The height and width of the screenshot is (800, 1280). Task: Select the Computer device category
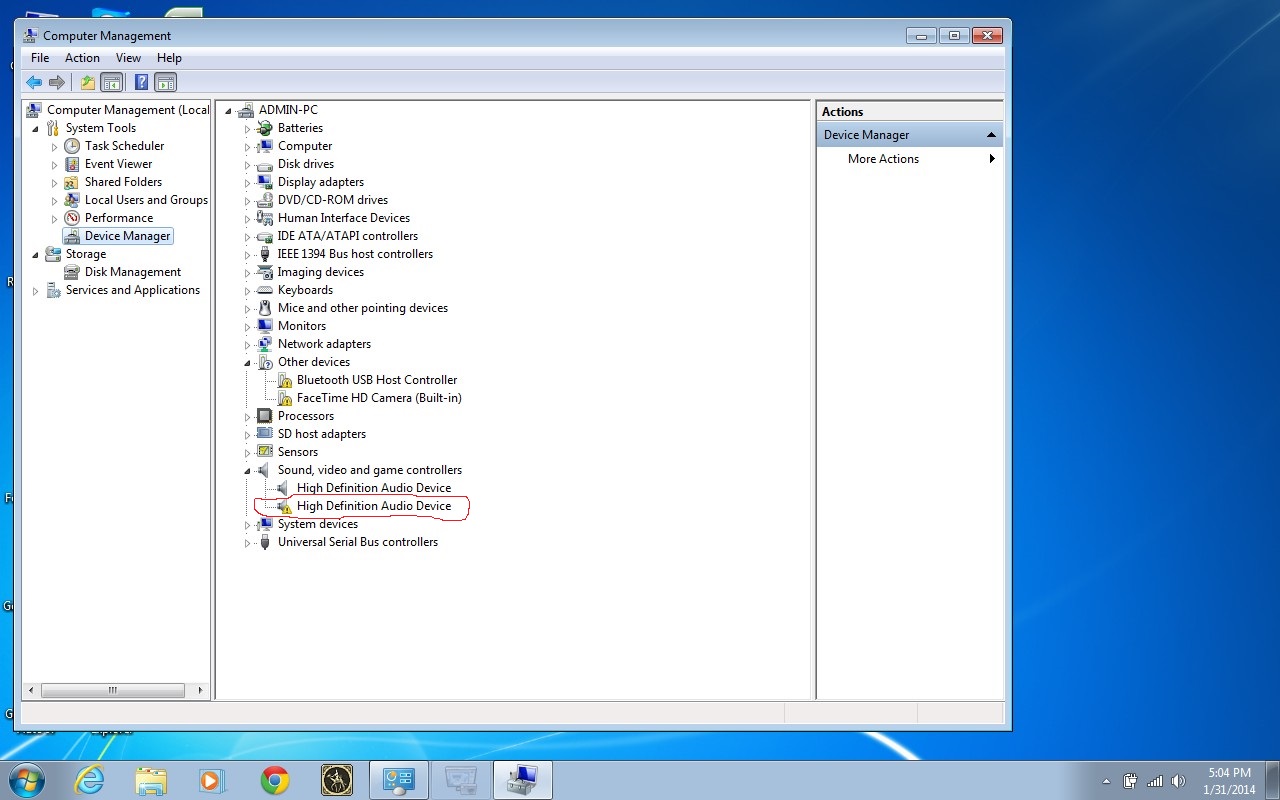point(305,146)
